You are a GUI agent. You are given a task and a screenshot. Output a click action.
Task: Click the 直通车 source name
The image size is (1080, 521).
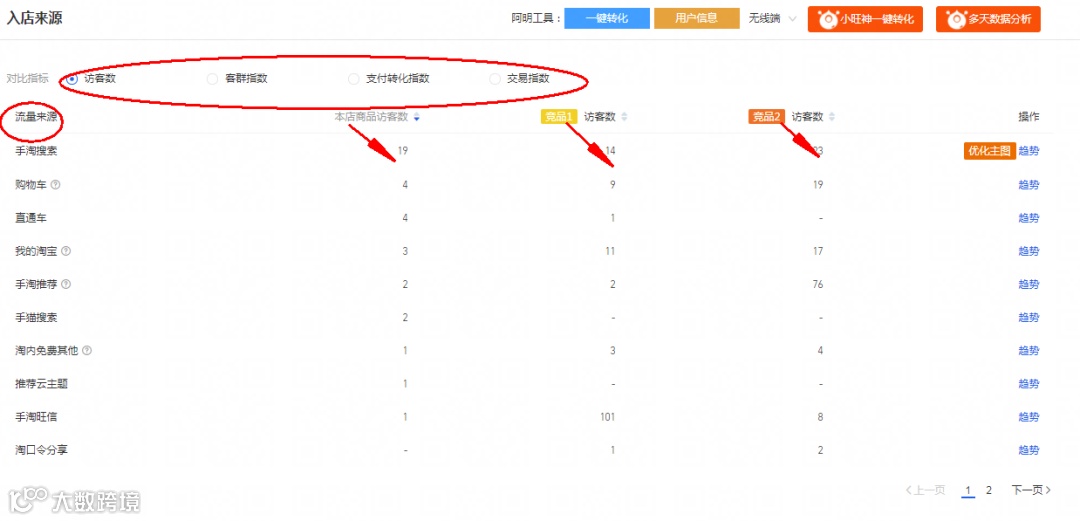coord(31,218)
